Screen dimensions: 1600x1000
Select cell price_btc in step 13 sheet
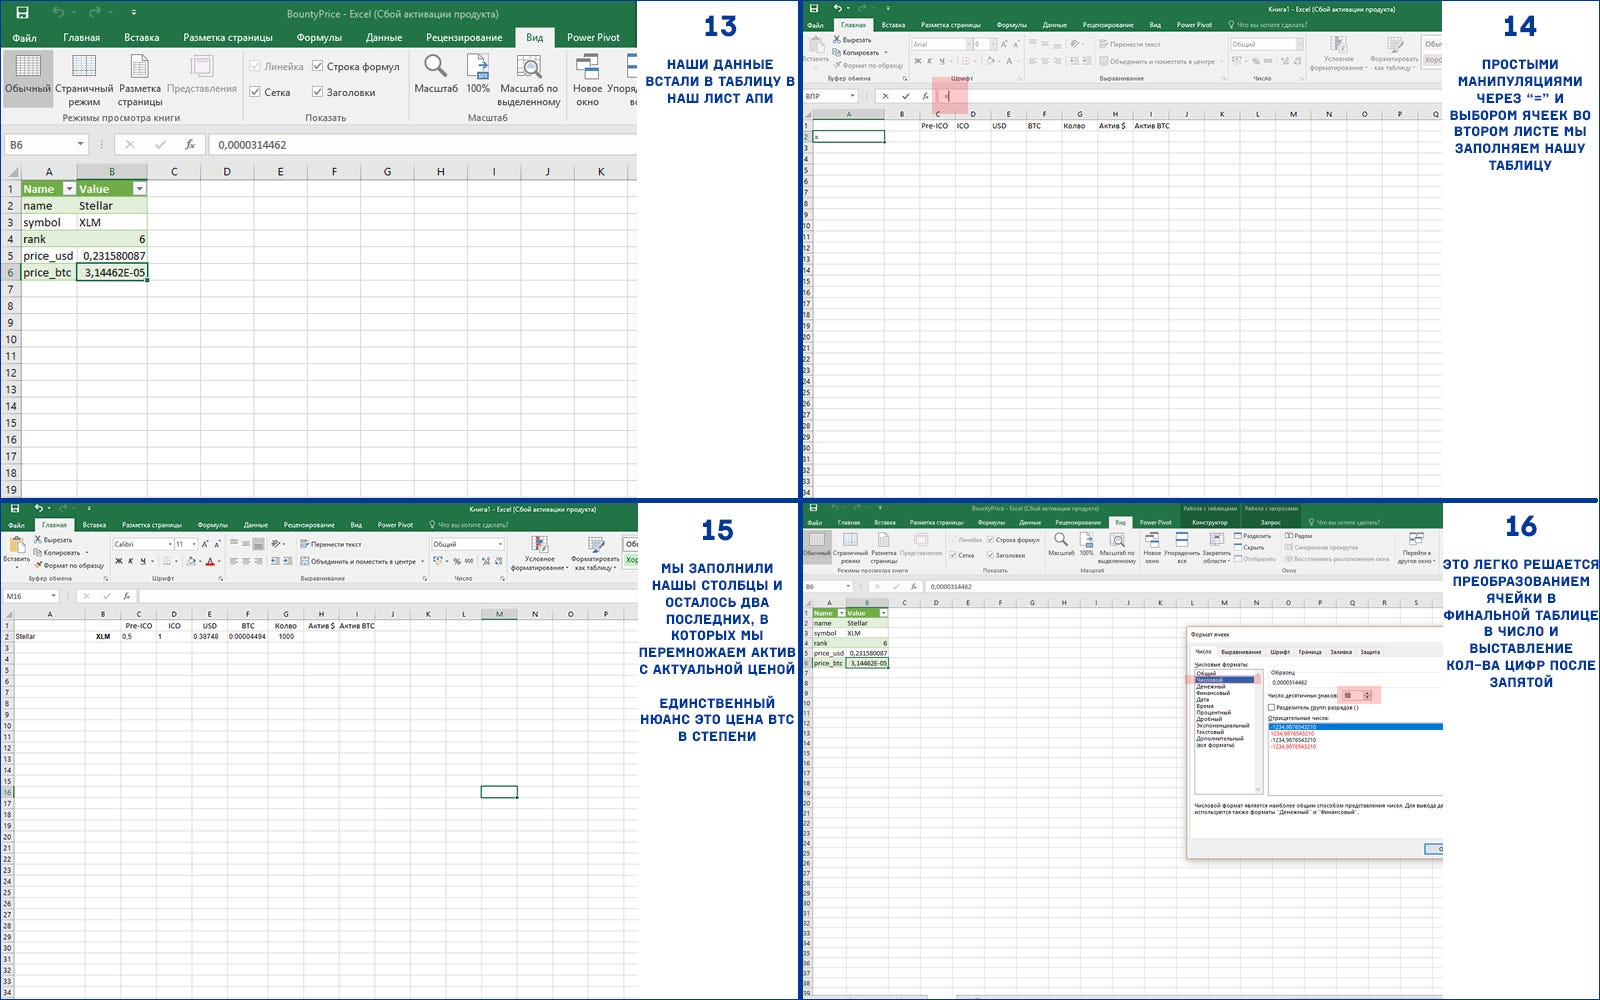coord(48,272)
